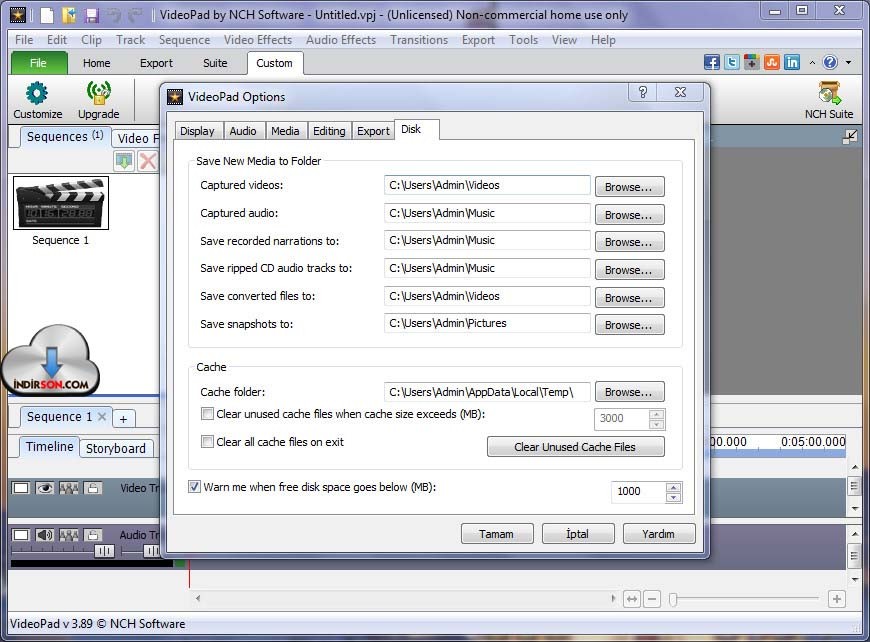Browse for Cache folder location
The width and height of the screenshot is (870, 642).
click(x=629, y=392)
